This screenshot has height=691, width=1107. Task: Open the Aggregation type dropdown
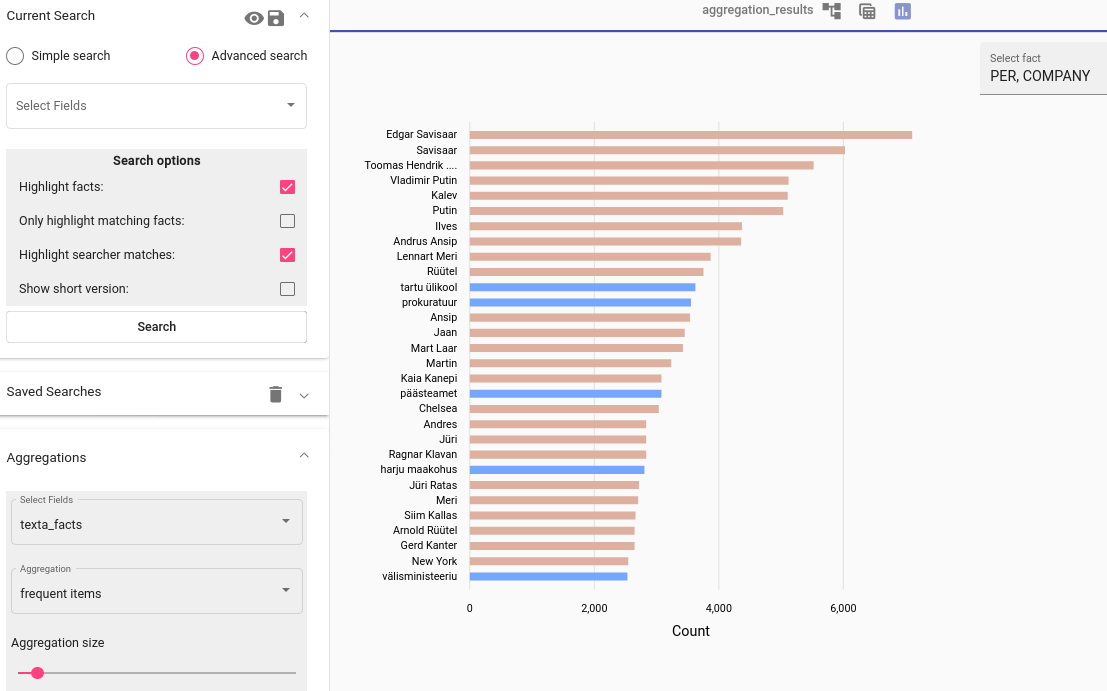point(157,591)
